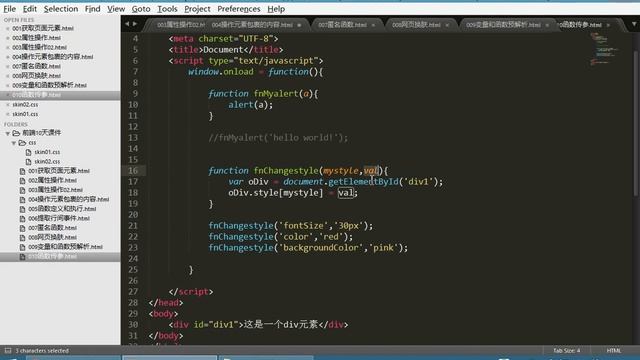Open the View menu

click(116, 9)
